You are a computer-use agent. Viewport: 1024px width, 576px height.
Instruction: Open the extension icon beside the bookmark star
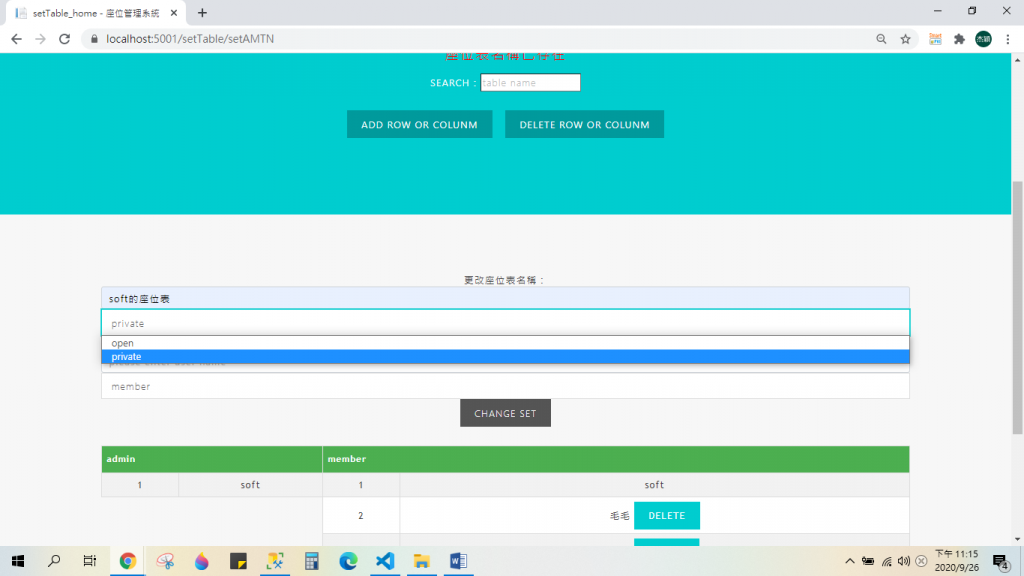tap(935, 39)
